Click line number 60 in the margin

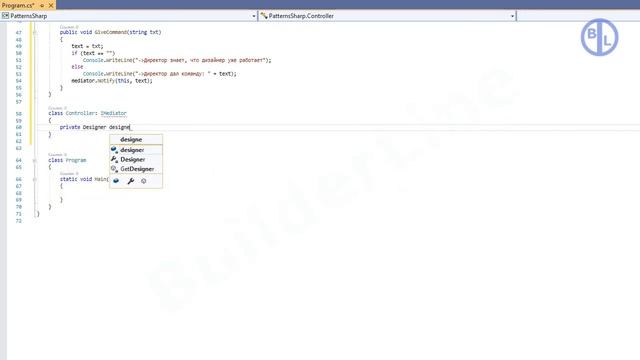19,127
